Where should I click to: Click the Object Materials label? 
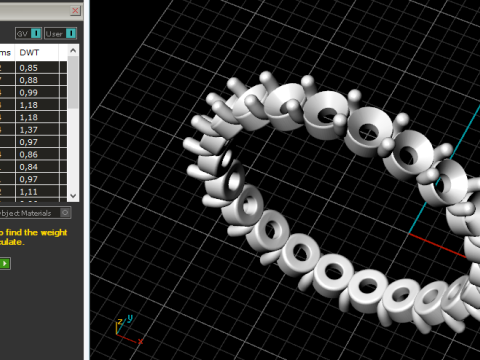coord(25,213)
